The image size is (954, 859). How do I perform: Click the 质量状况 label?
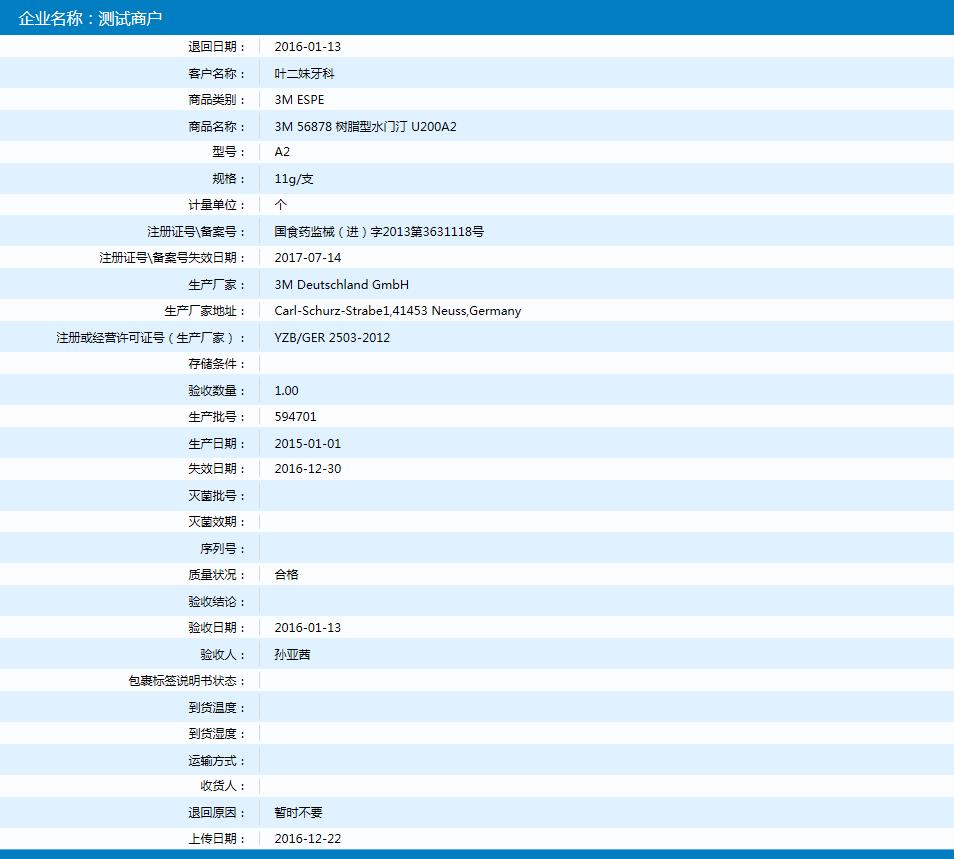216,575
